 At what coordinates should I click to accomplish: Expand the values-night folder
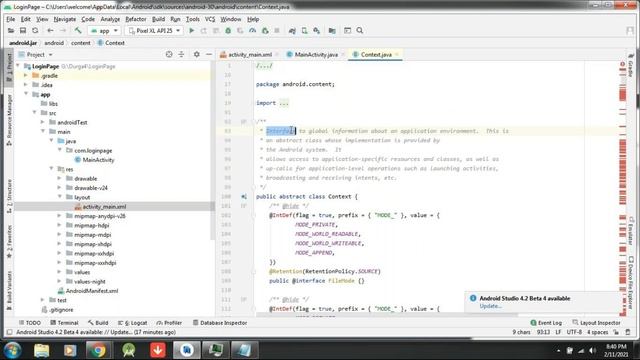(60, 281)
